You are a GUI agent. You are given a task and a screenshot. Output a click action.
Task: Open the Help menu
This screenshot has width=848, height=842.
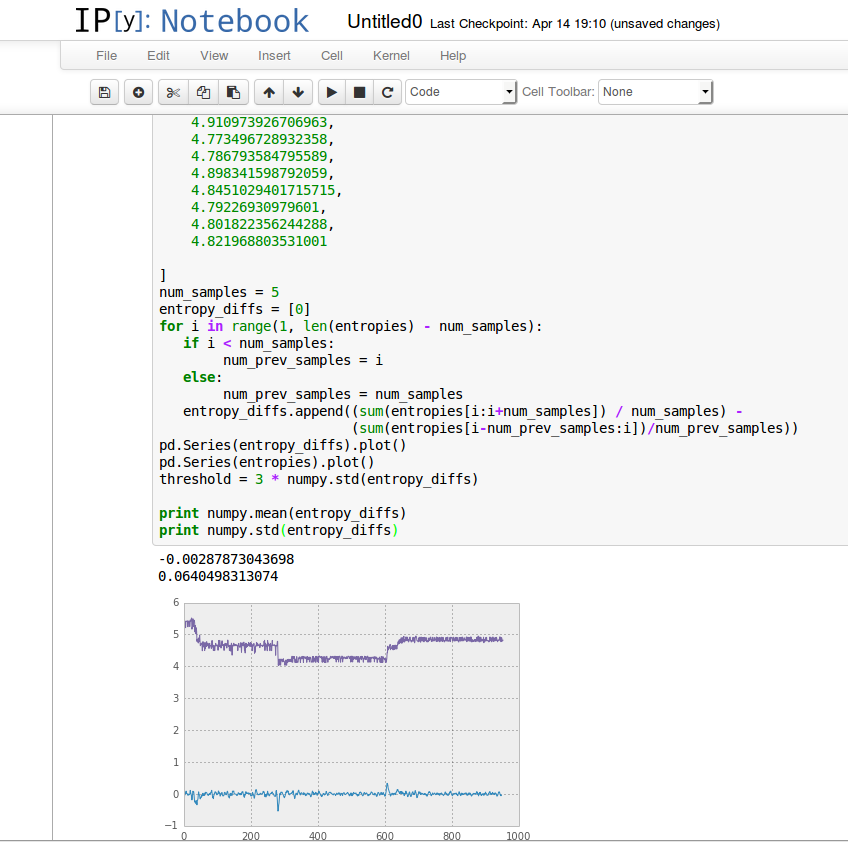coord(453,56)
